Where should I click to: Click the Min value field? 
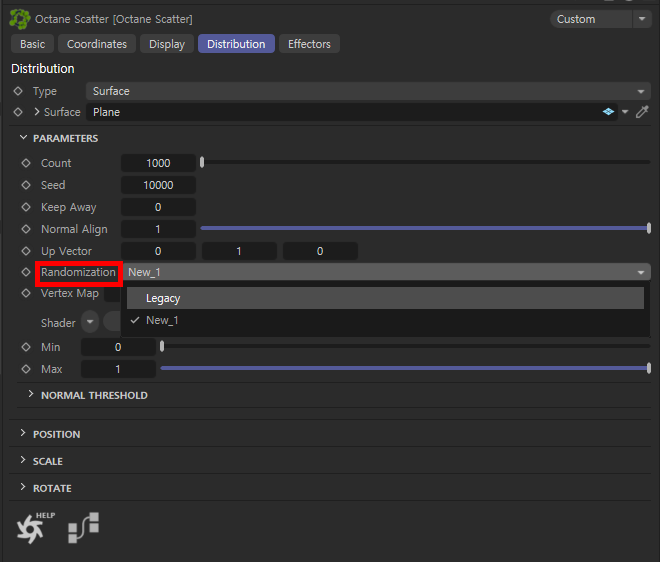coord(118,347)
